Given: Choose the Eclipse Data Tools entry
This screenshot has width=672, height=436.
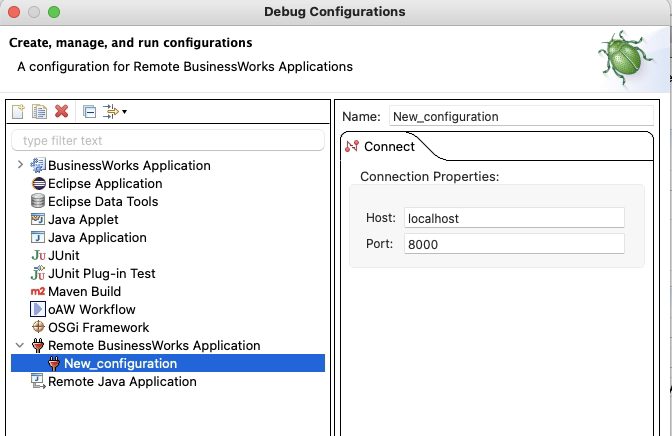Looking at the screenshot, I should point(103,201).
